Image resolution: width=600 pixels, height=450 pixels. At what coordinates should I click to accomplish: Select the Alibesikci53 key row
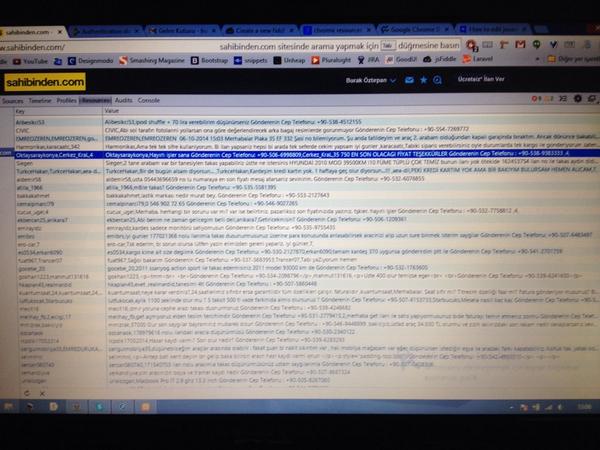pyautogui.click(x=59, y=122)
